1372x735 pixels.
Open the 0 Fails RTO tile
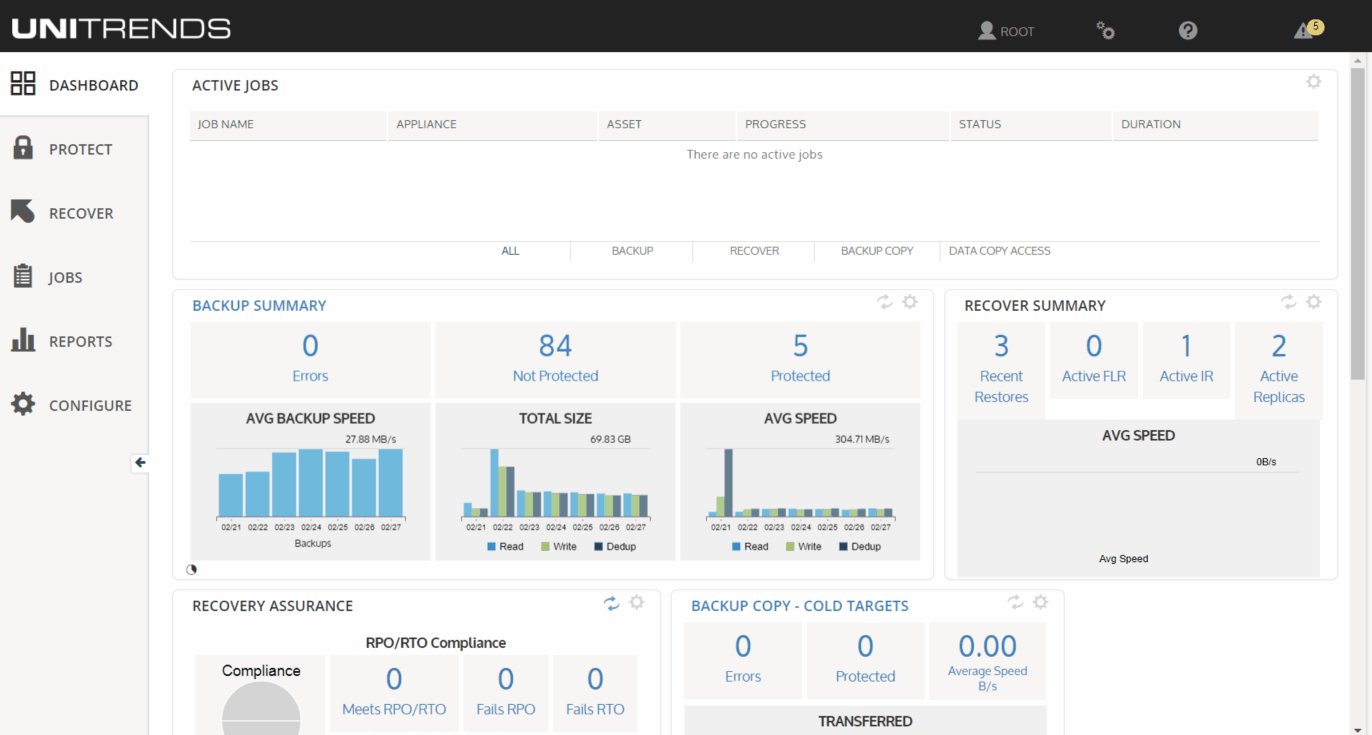click(x=595, y=693)
